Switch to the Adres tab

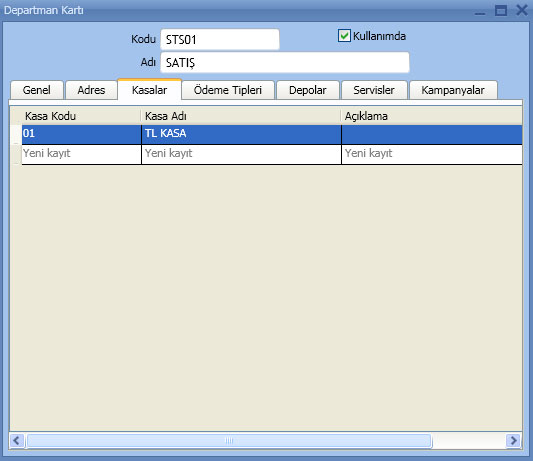pyautogui.click(x=91, y=90)
